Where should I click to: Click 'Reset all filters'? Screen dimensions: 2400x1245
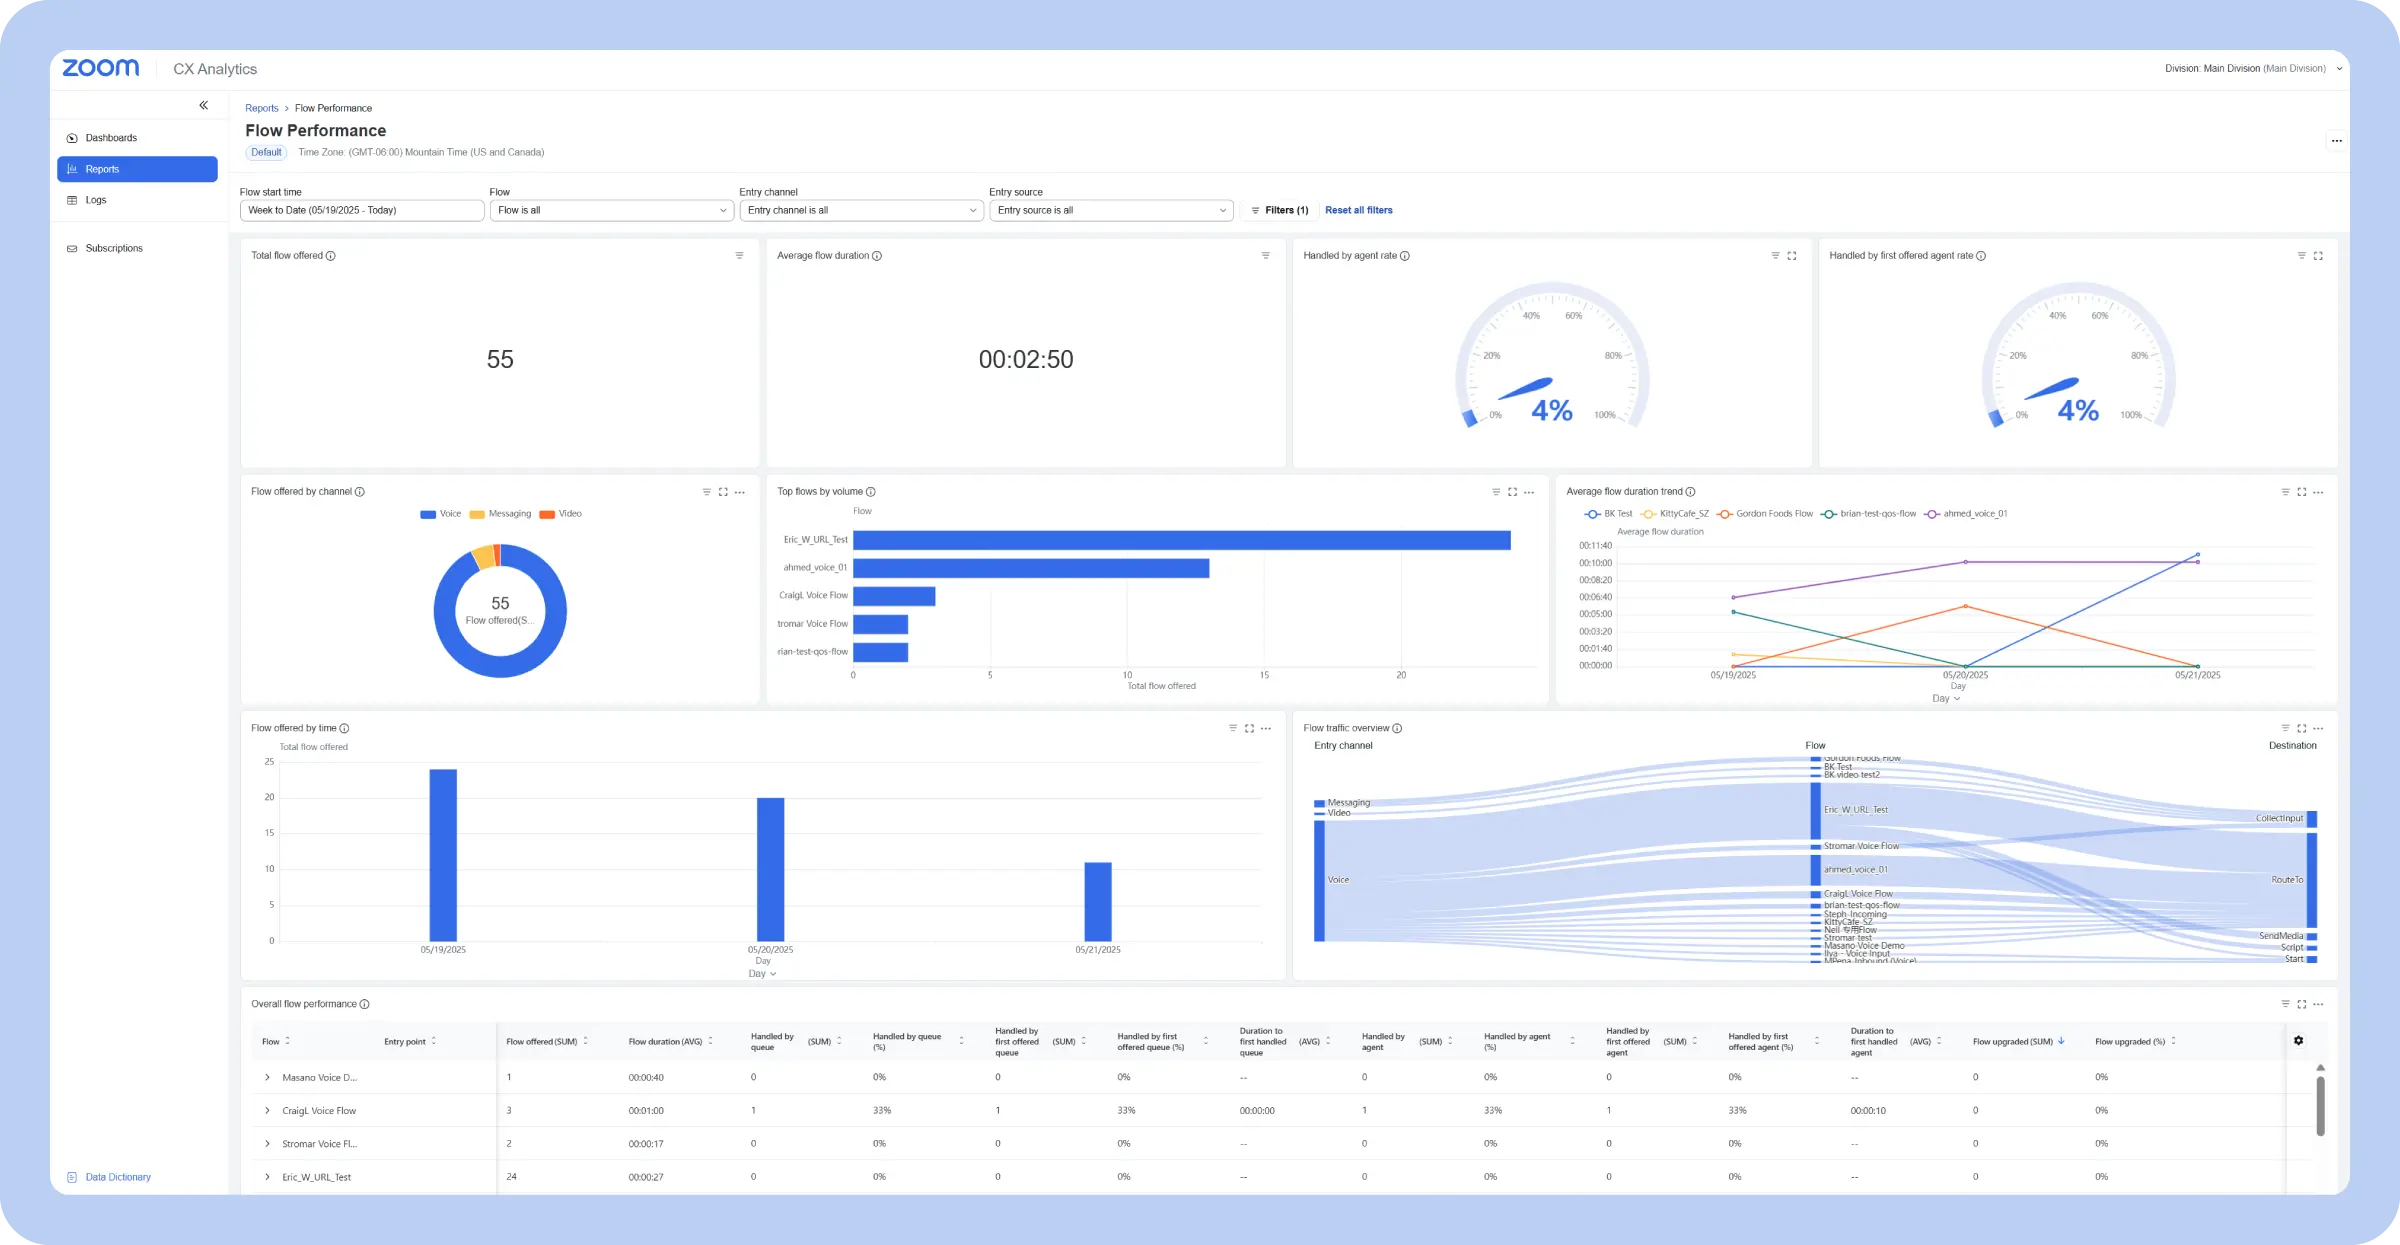1358,210
